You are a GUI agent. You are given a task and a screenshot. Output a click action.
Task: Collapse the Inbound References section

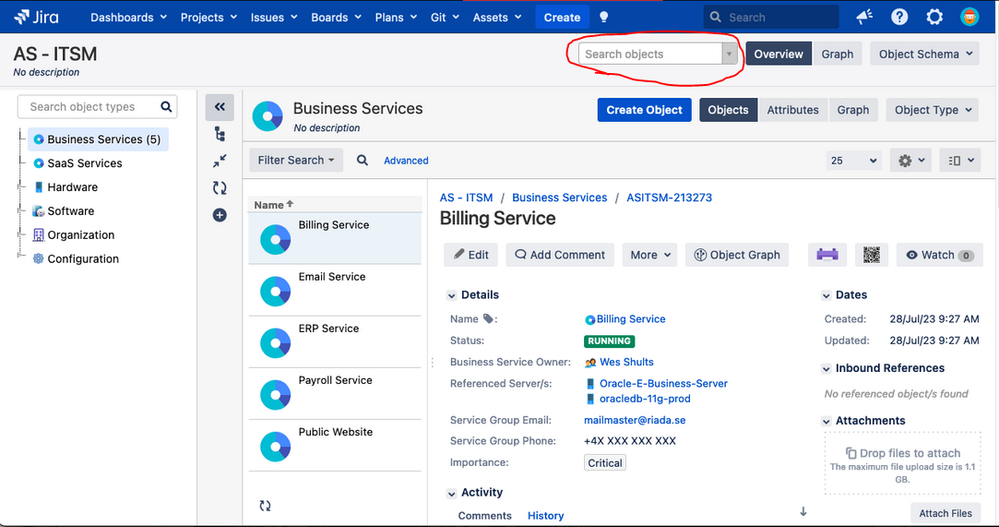click(x=826, y=369)
